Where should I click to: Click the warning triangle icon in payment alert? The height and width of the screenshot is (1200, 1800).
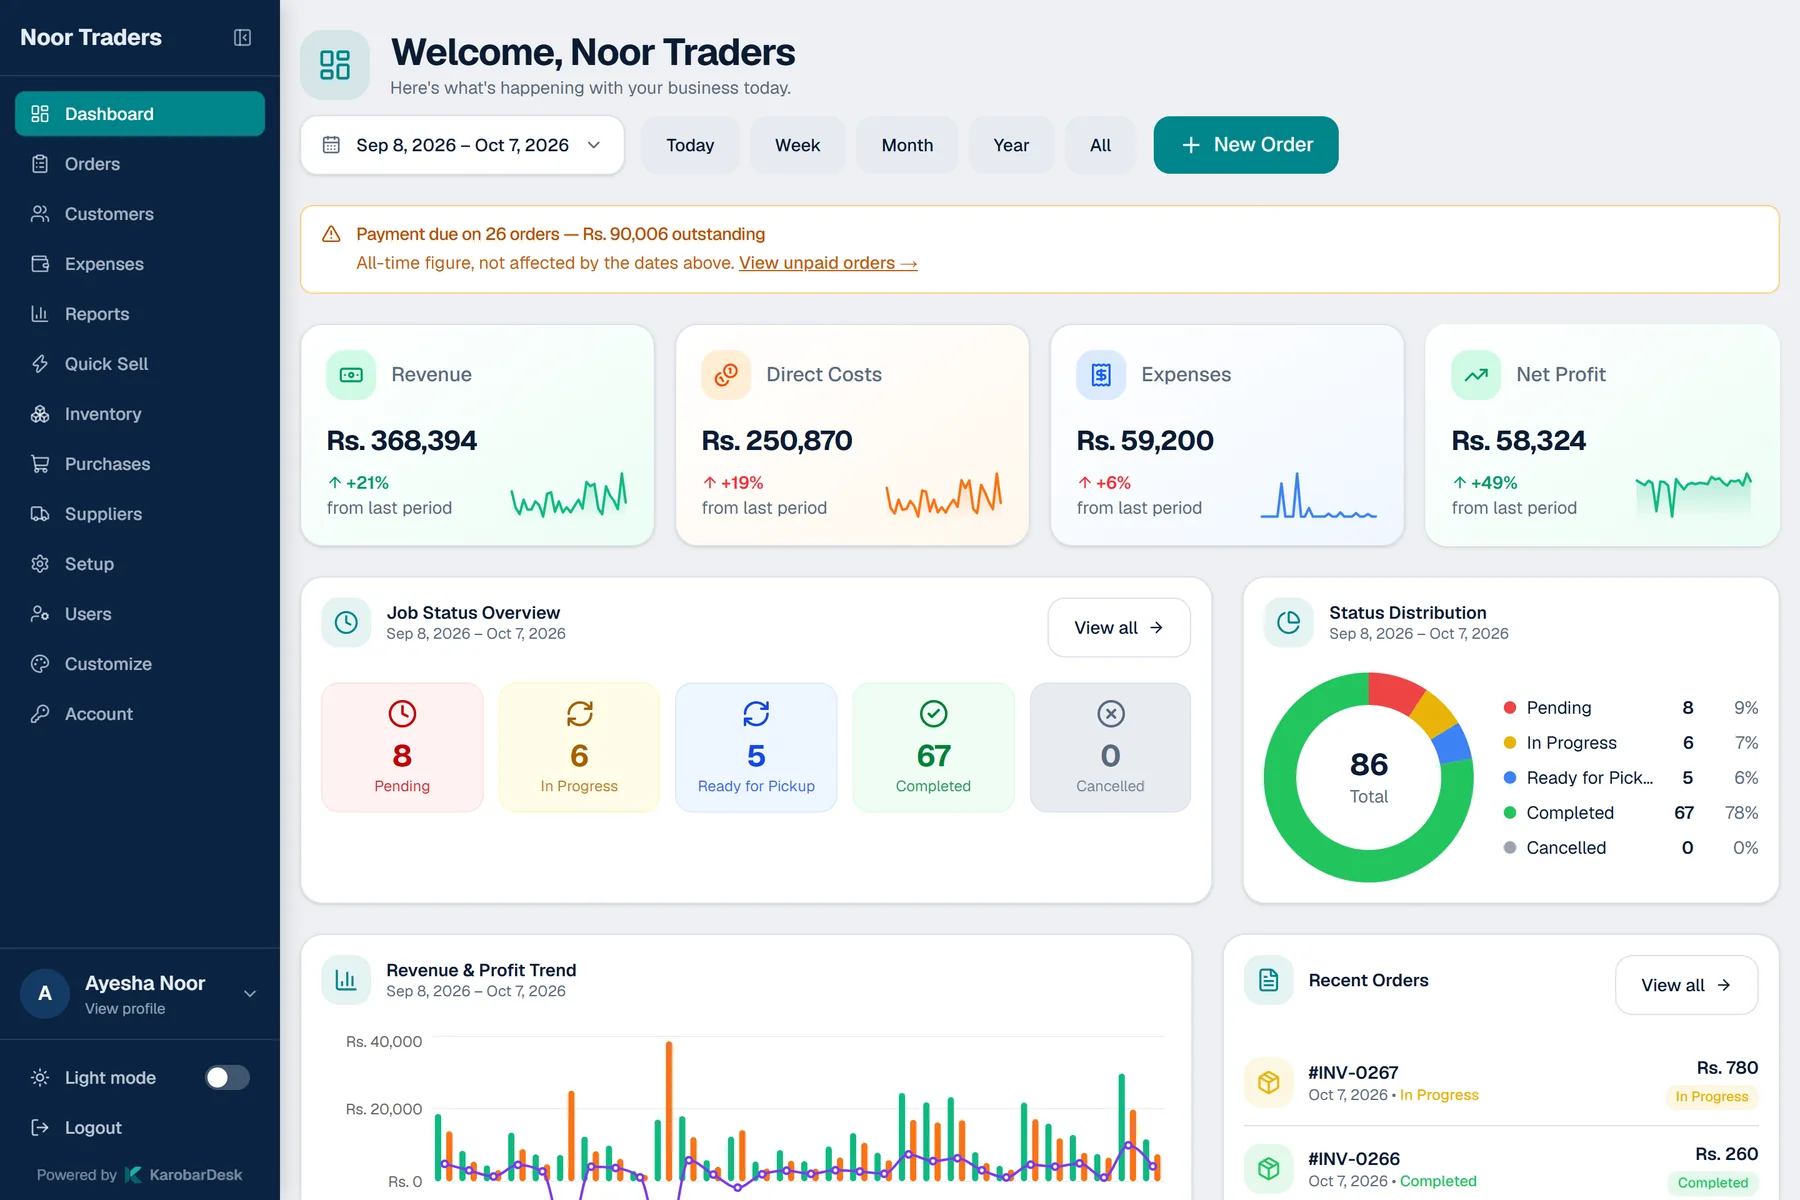(x=331, y=234)
